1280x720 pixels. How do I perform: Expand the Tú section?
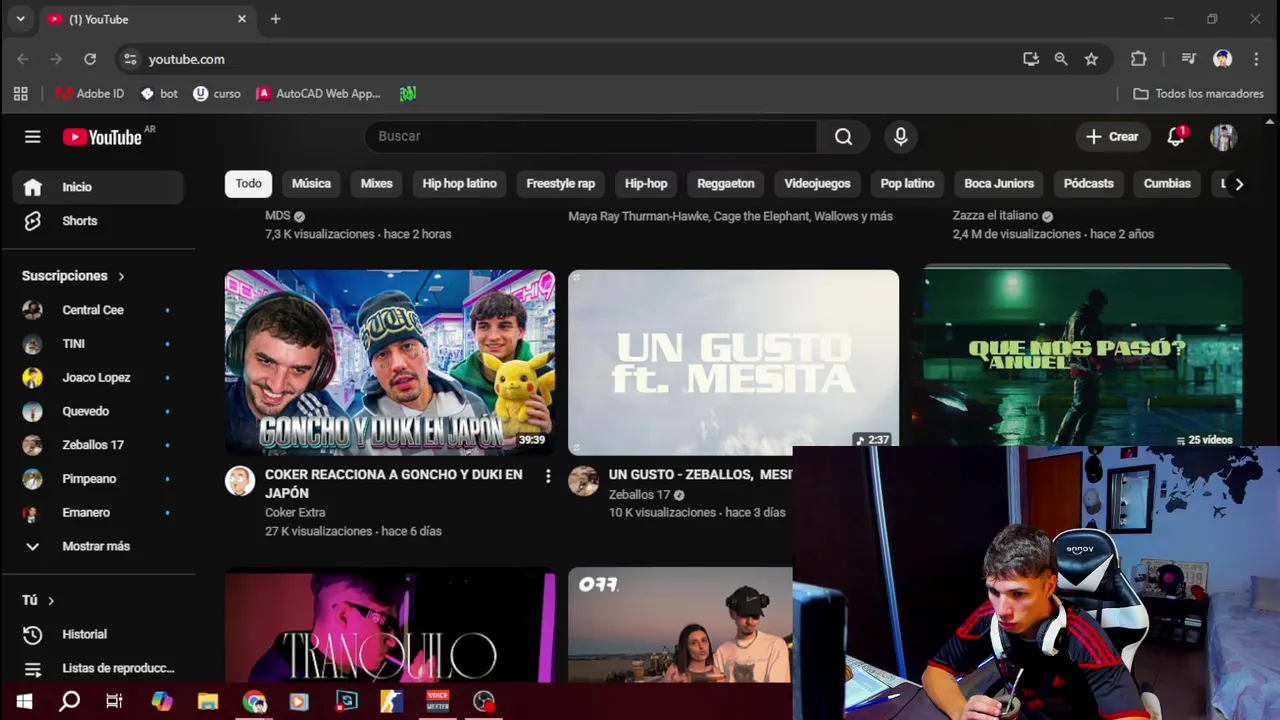[38, 600]
